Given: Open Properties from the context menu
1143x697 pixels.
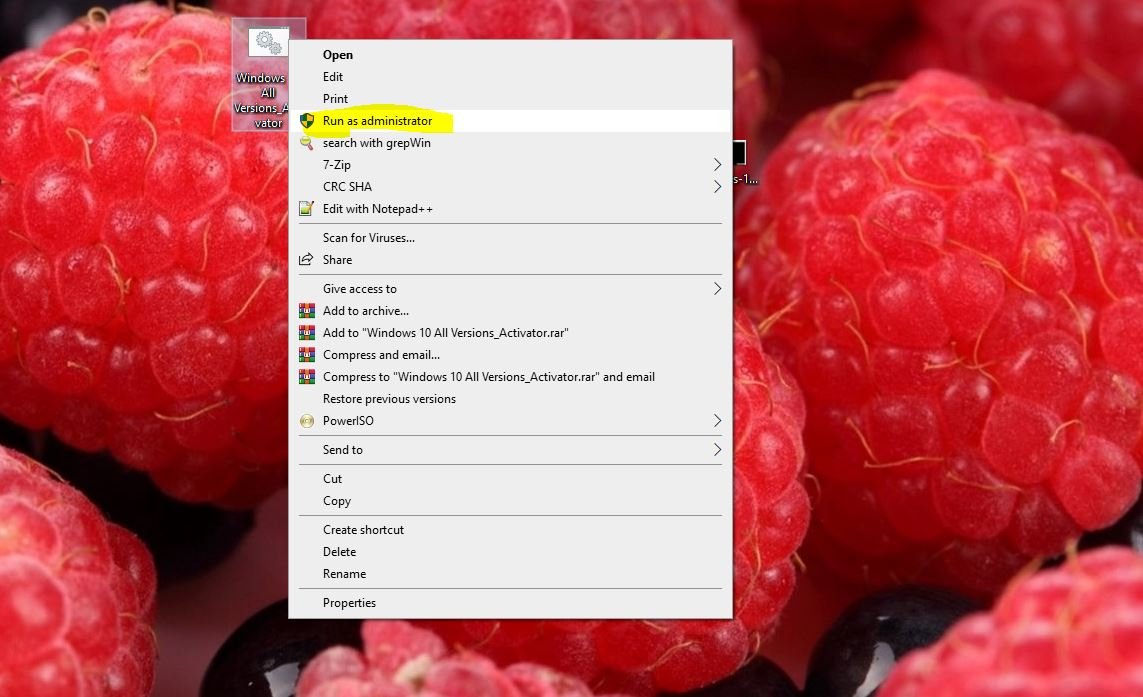Looking at the screenshot, I should pos(510,603).
